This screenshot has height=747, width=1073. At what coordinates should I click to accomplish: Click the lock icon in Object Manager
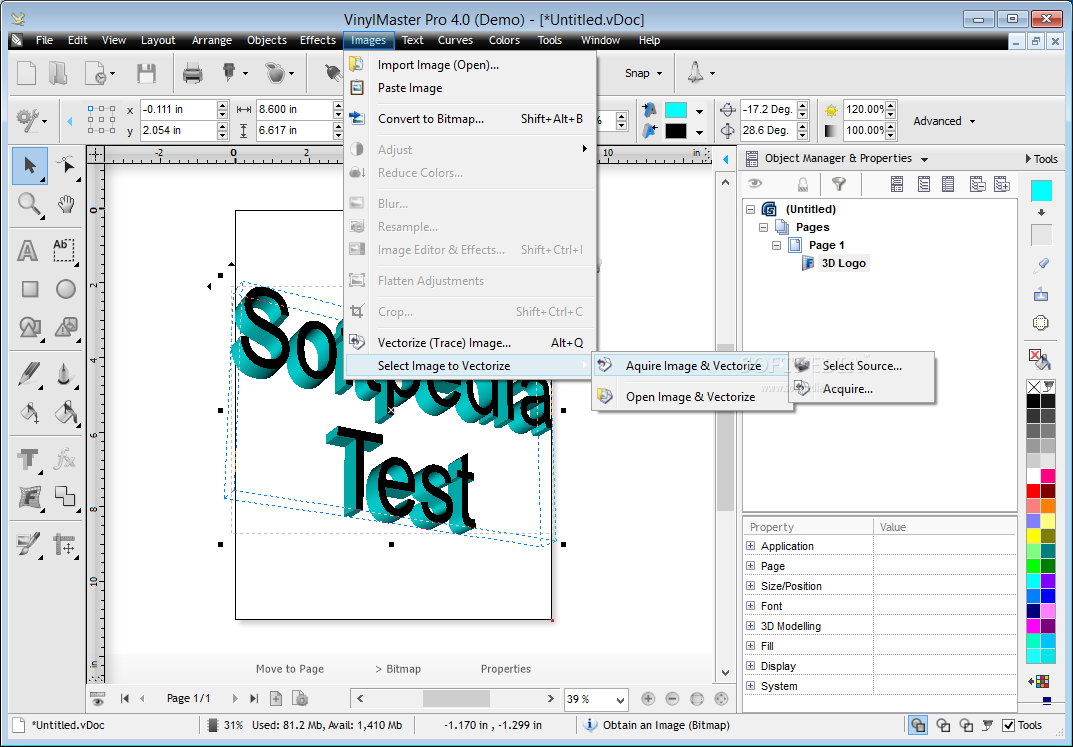point(803,183)
